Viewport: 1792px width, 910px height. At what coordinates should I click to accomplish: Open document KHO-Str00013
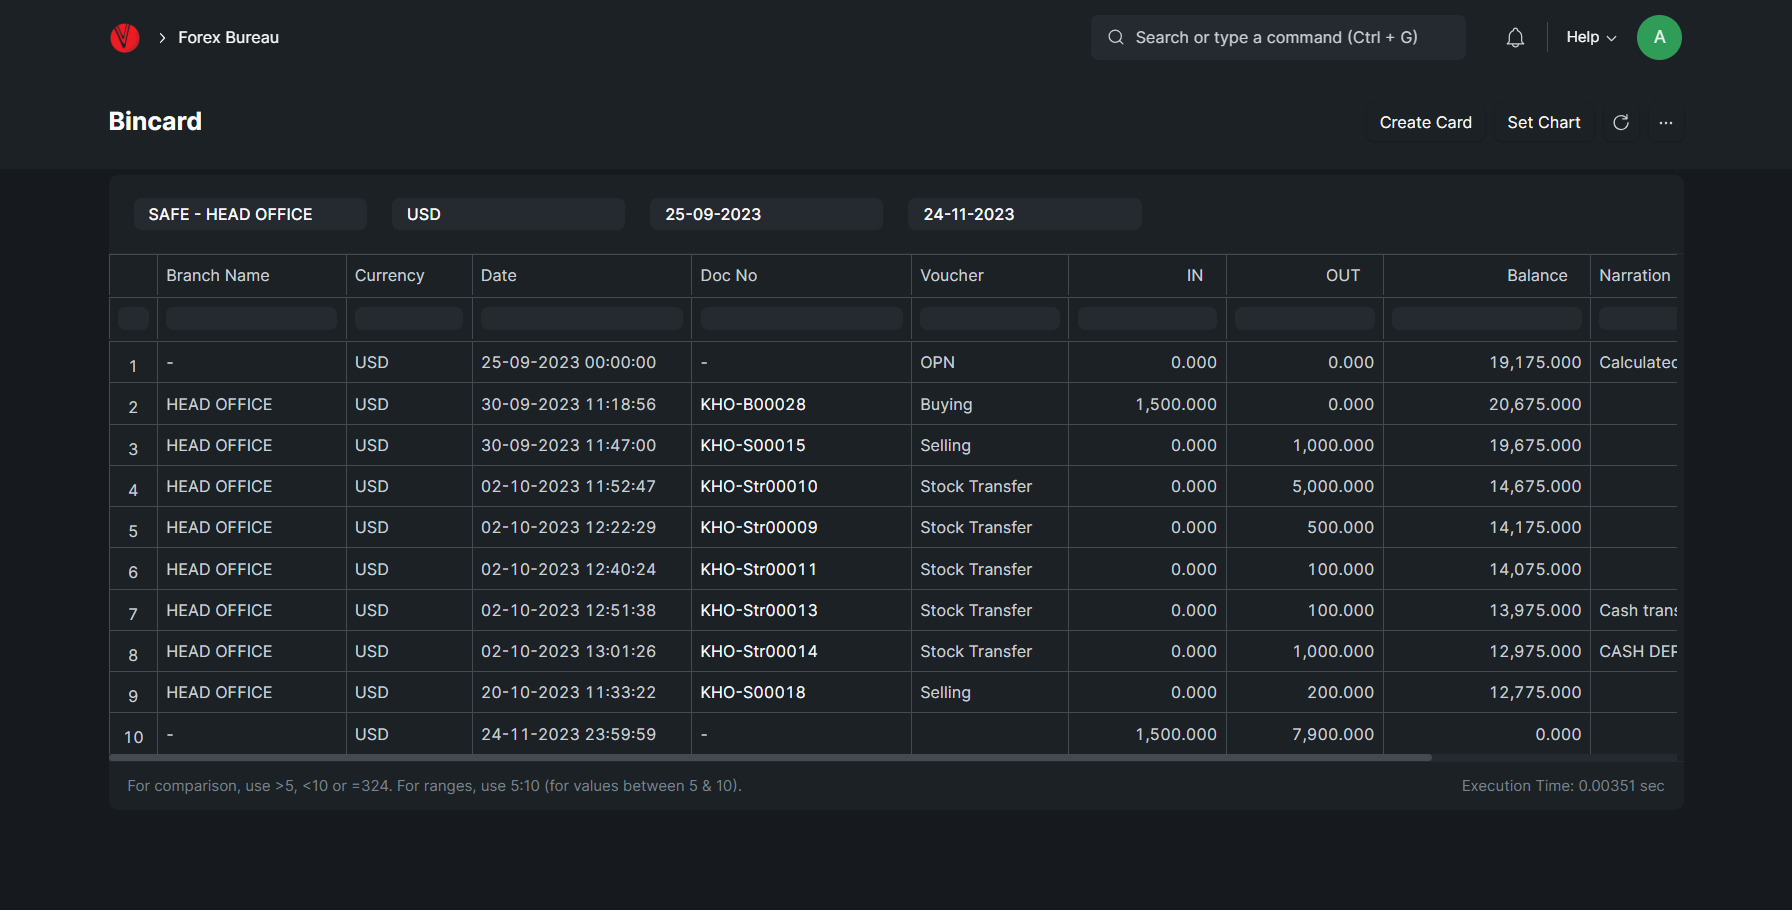(x=759, y=610)
